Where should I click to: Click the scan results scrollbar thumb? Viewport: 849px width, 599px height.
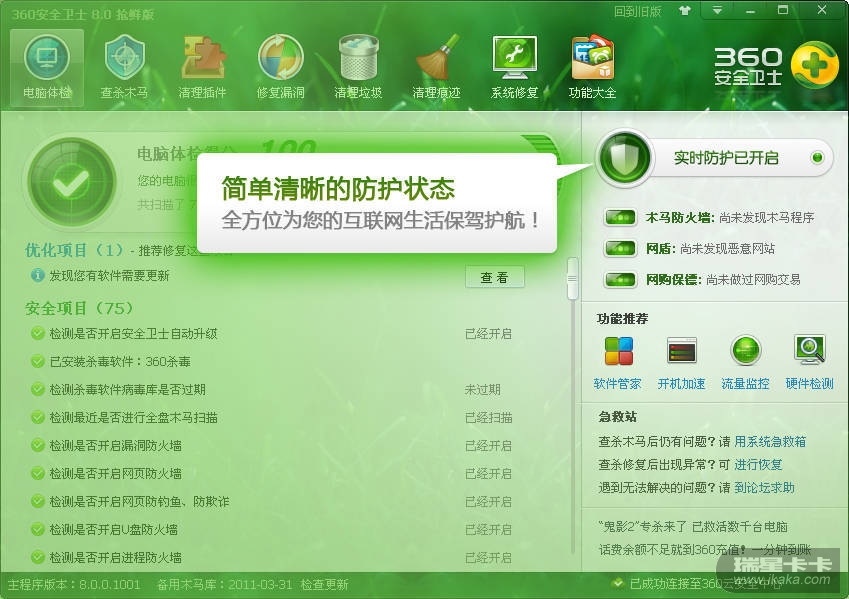[572, 278]
